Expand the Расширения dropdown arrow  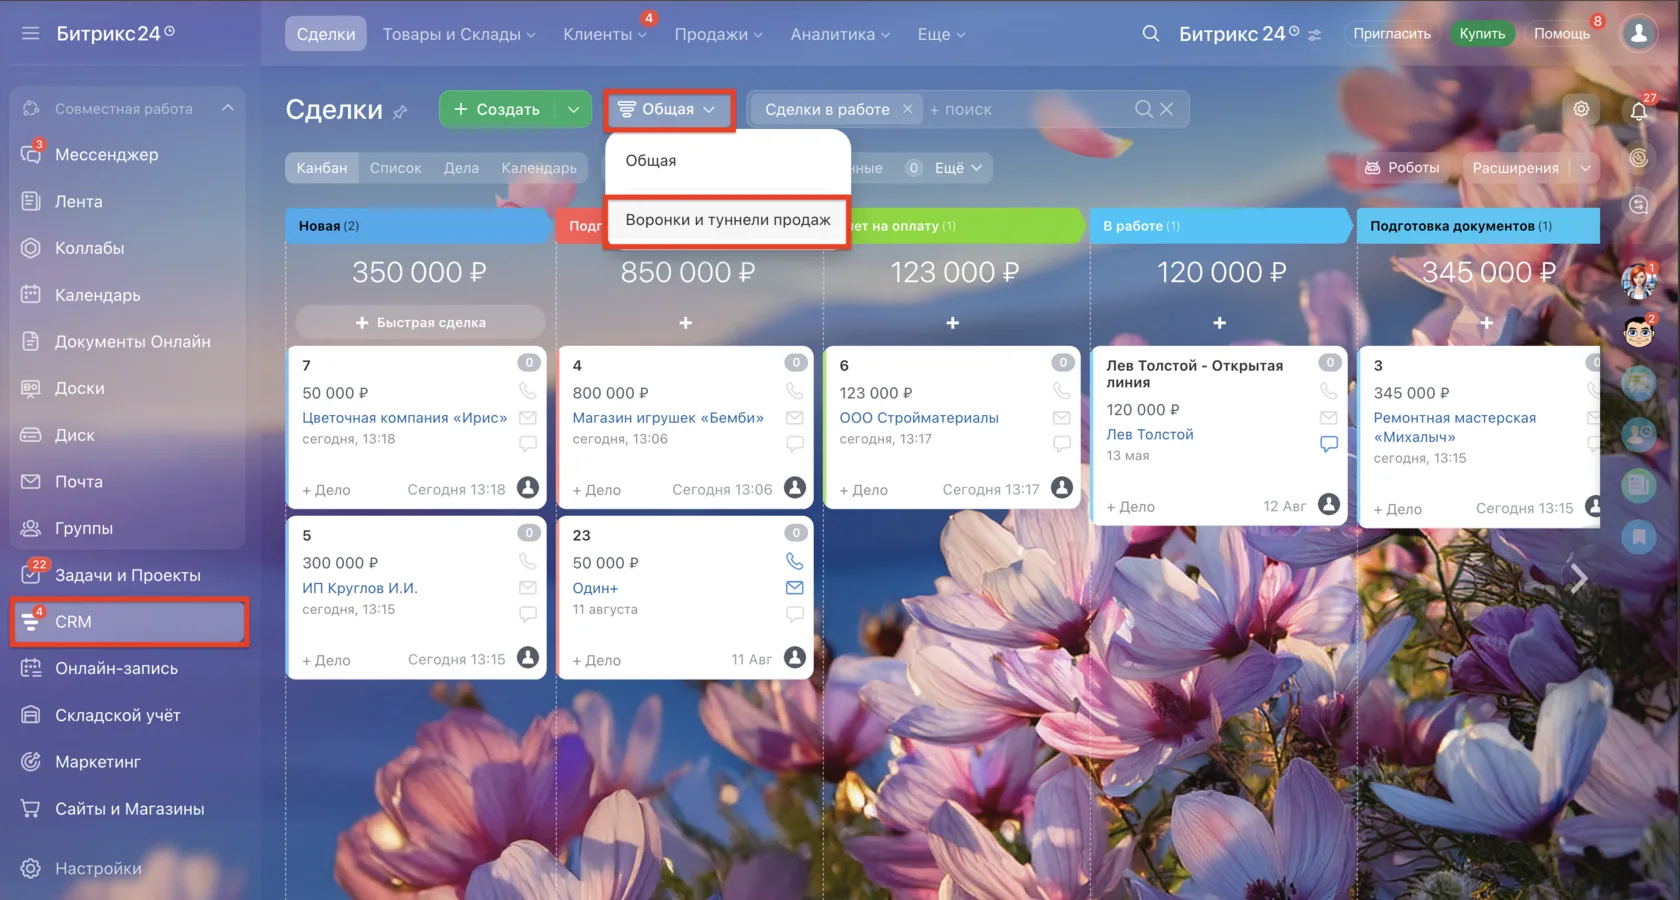[1584, 168]
